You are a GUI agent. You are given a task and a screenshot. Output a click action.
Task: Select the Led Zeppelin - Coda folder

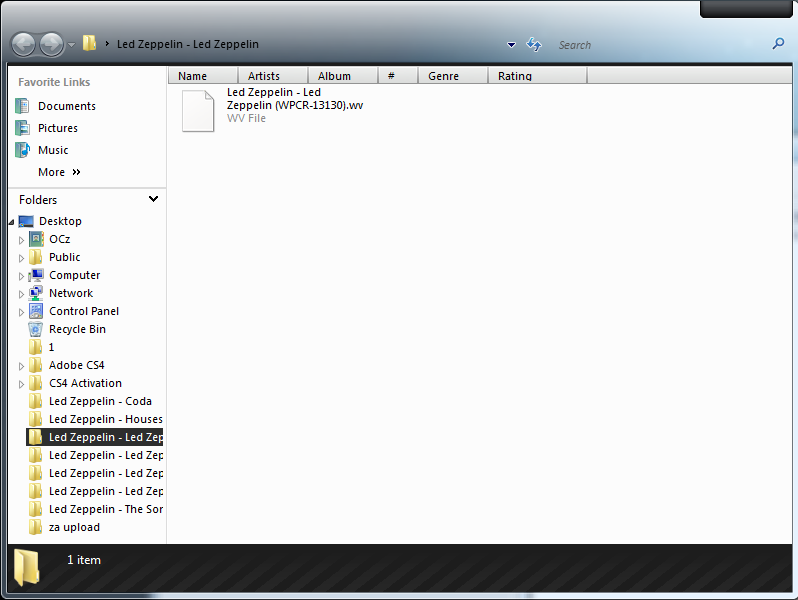click(100, 401)
